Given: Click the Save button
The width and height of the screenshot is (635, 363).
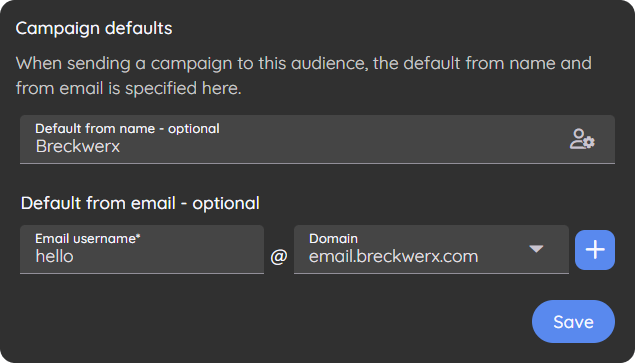Looking at the screenshot, I should click(573, 322).
